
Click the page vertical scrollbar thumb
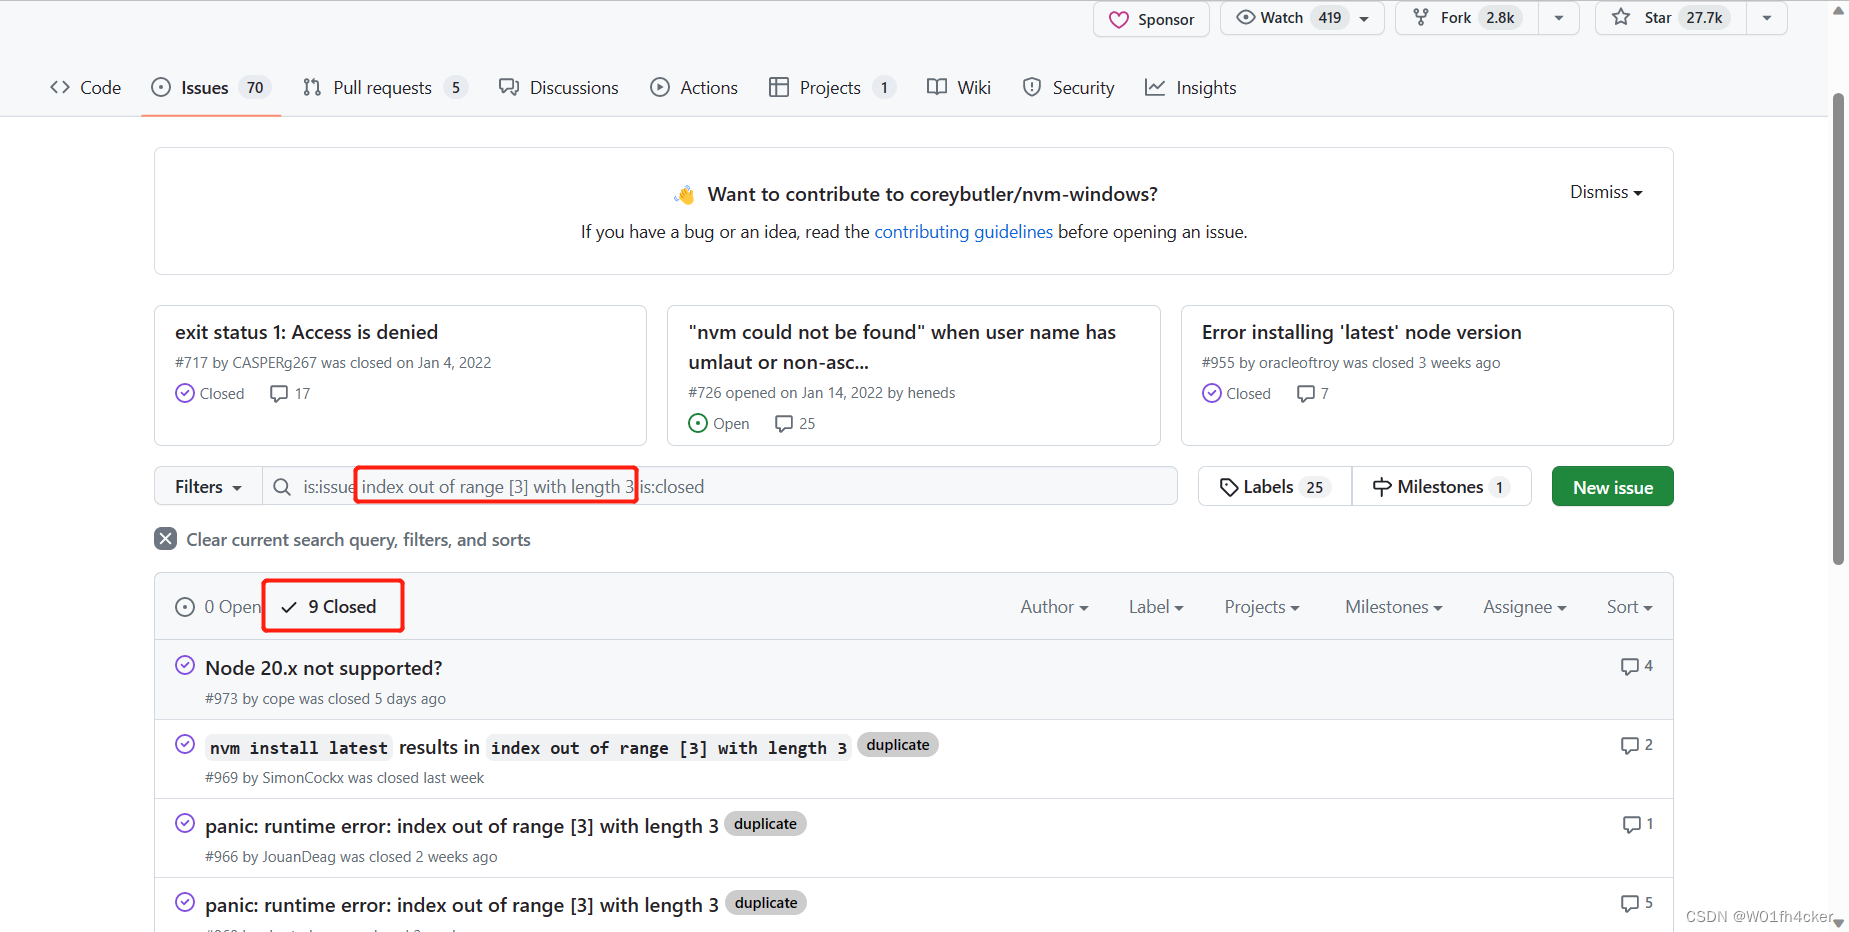pos(1838,330)
